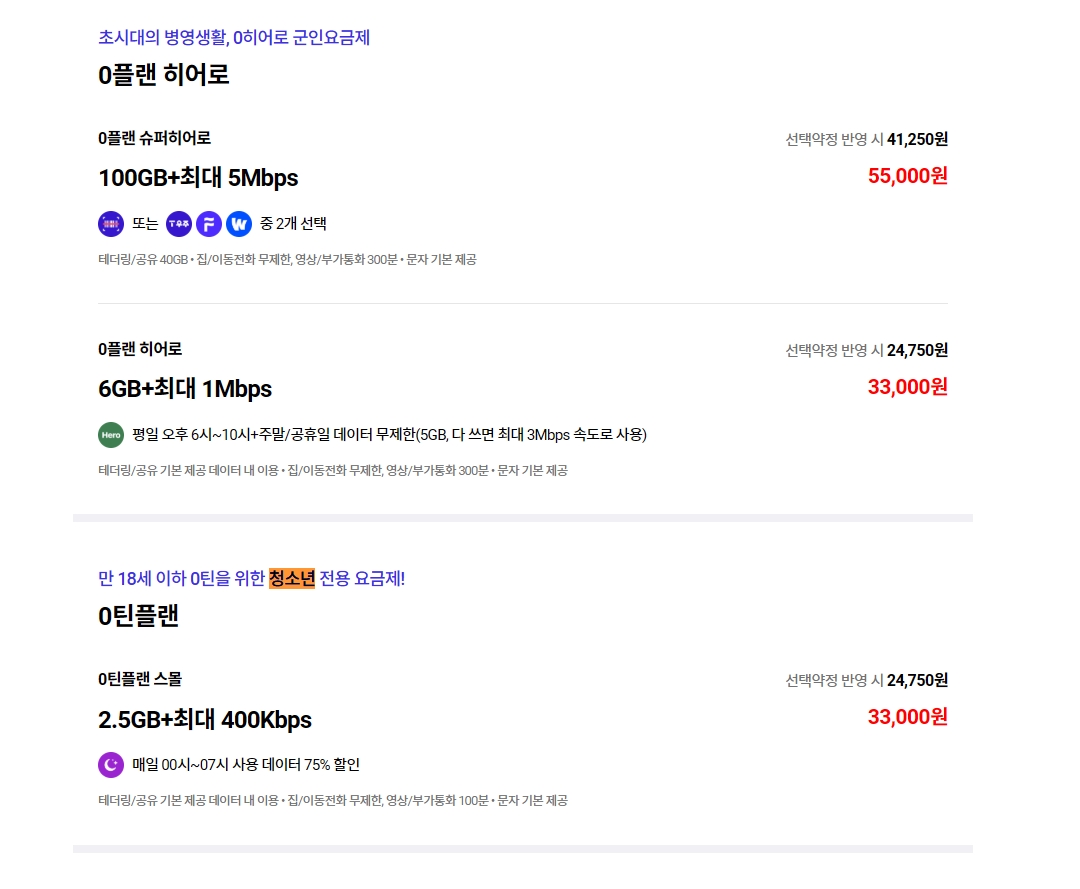Select the 6GB+최대 1Mbps data heading
Viewport: 1080px width, 889px height.
click(185, 389)
